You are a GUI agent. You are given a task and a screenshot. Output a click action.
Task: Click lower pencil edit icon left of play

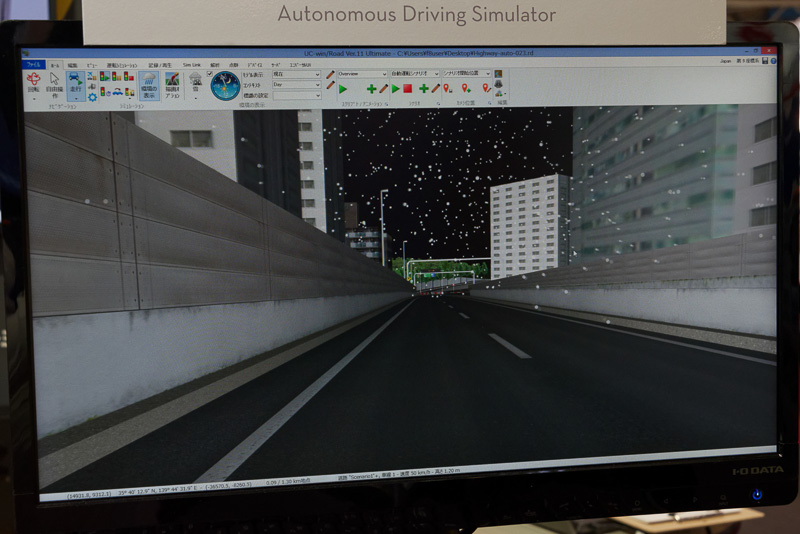331,86
